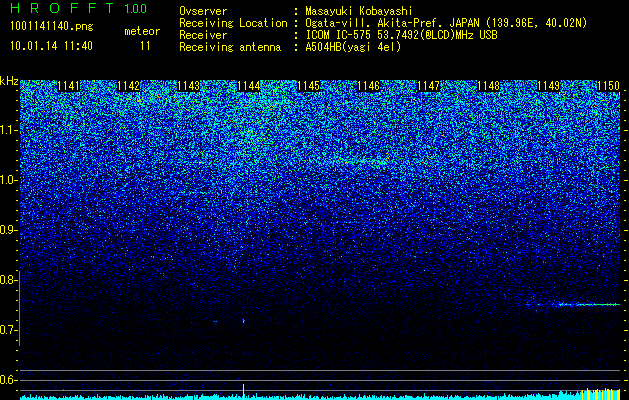Image resolution: width=629 pixels, height=400 pixels.
Task: Click time marker 1145
Action: [308, 86]
